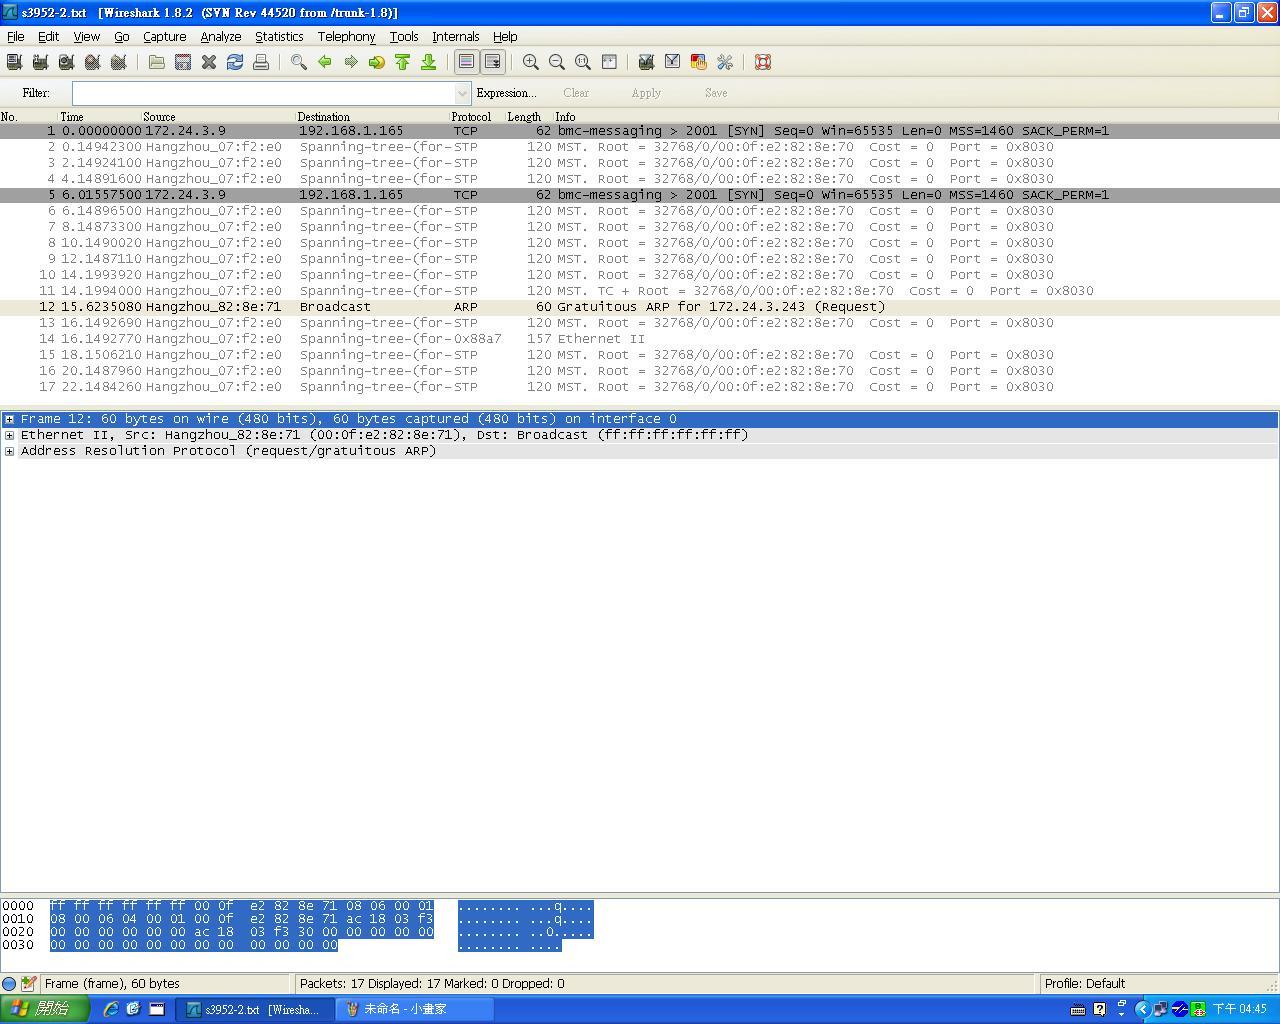Click the Clear filter button

576,93
